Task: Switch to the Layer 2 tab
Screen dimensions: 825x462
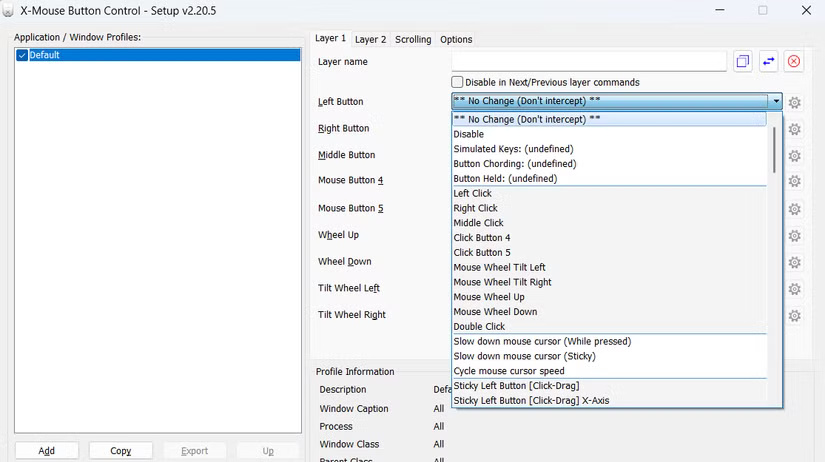Action: (x=370, y=39)
